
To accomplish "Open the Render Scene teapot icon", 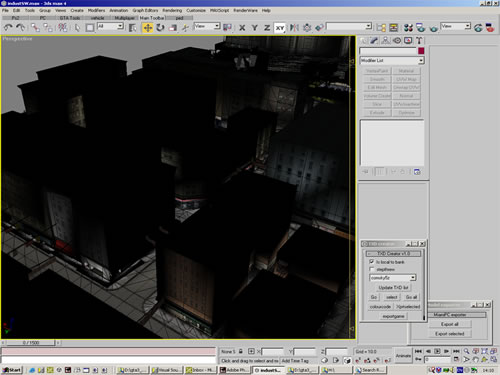I will coord(421,27).
